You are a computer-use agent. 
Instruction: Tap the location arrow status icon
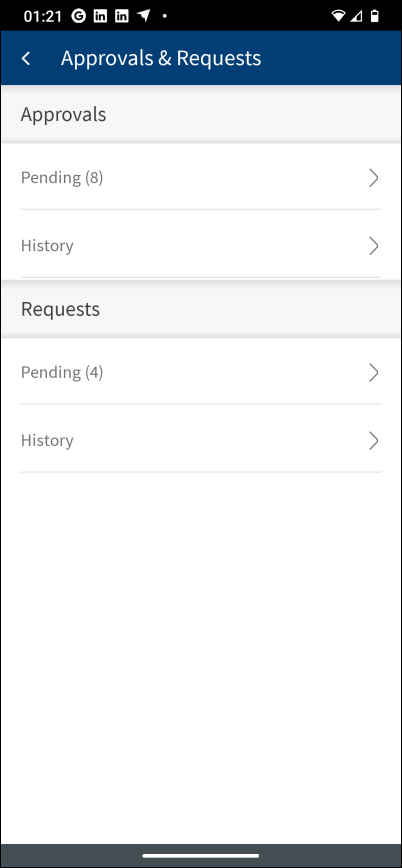143,16
